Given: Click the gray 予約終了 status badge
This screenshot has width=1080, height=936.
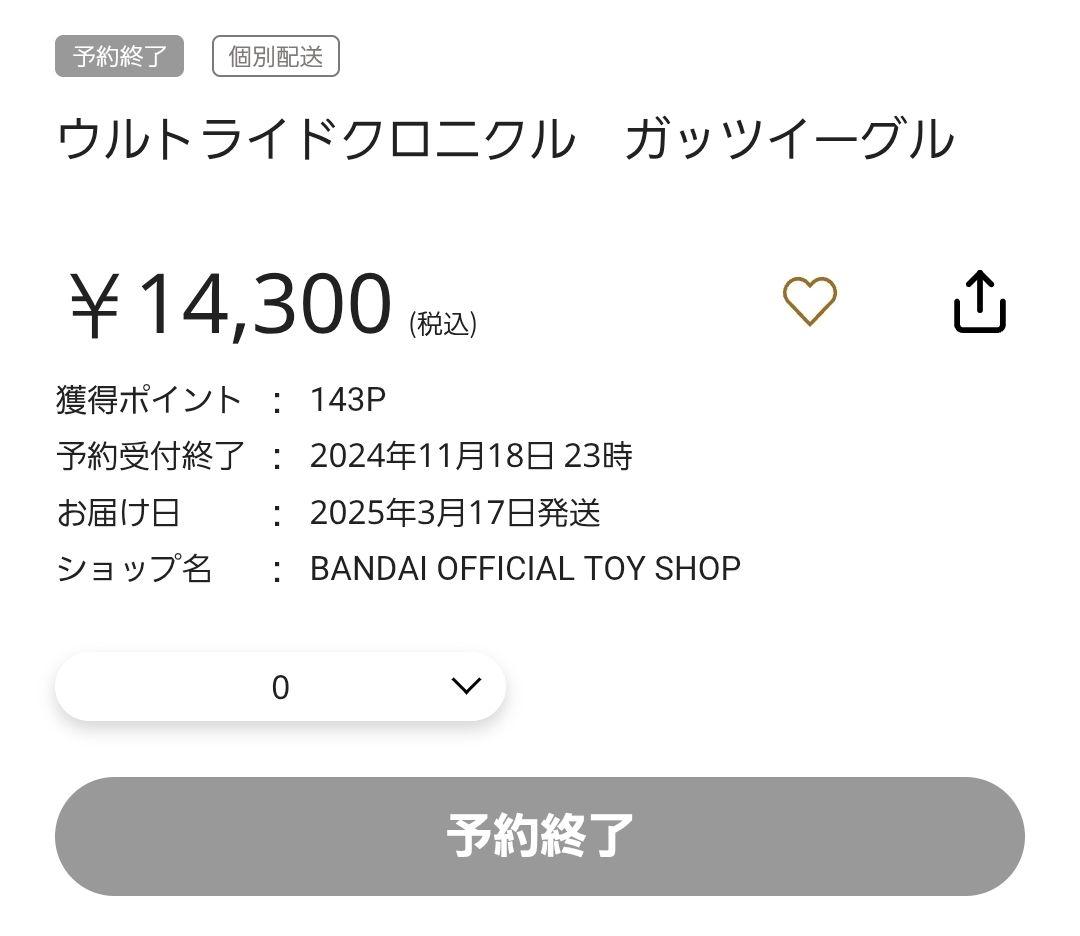Looking at the screenshot, I should [119, 56].
